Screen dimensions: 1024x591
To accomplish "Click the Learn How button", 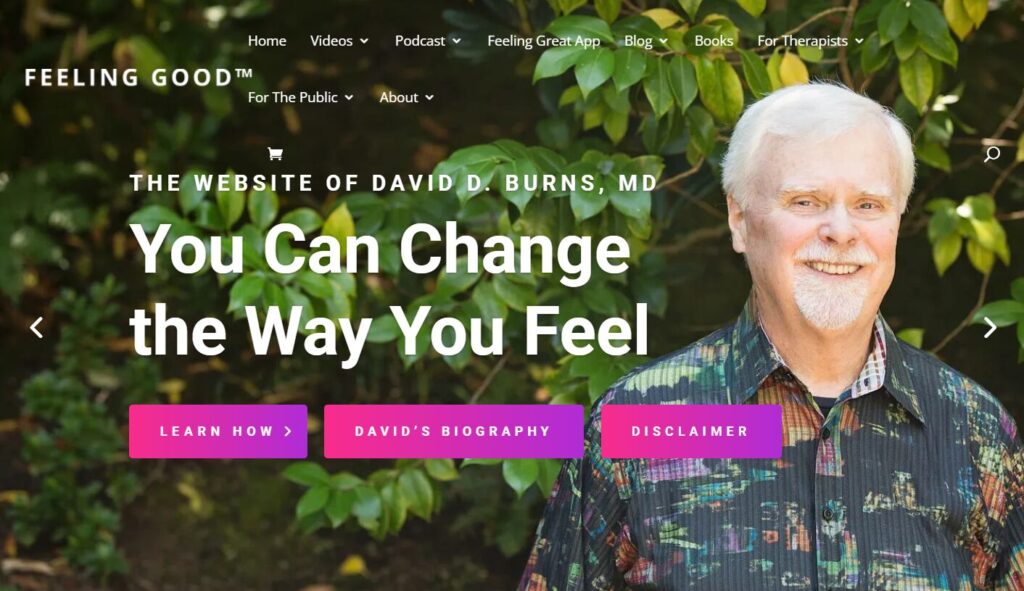I will [x=218, y=431].
